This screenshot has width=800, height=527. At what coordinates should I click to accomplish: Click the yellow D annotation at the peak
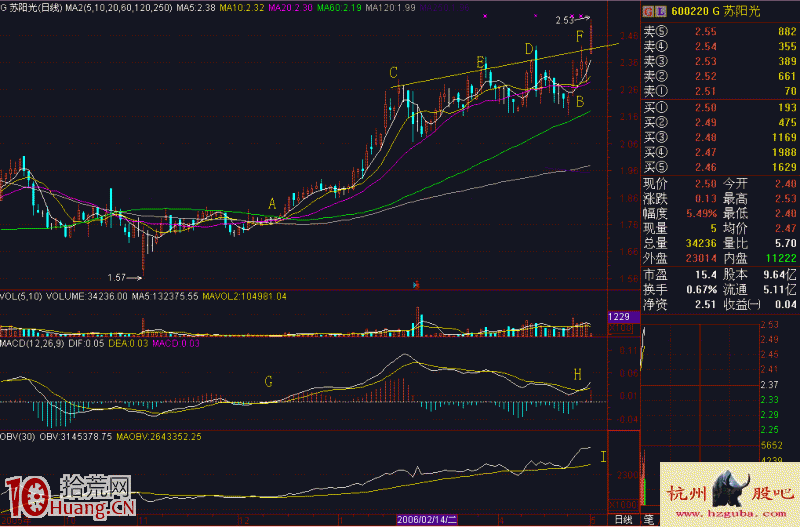click(529, 49)
